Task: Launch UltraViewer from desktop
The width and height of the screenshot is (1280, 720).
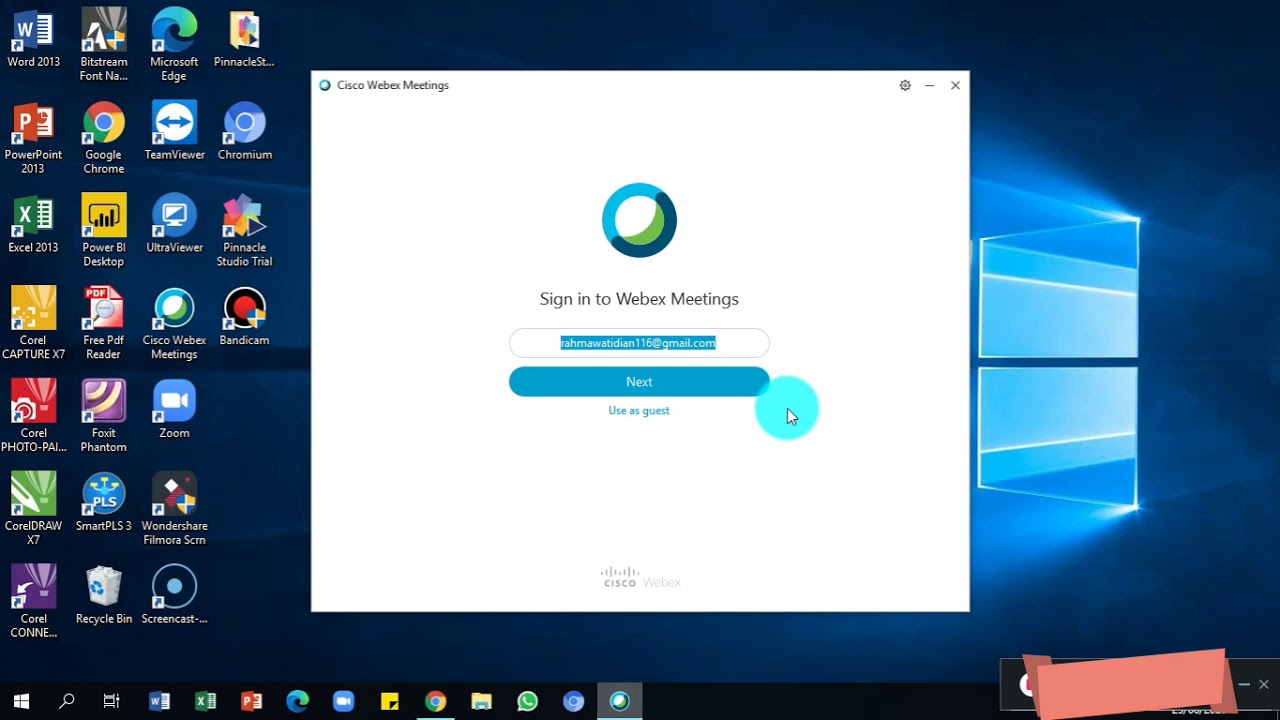Action: (174, 224)
